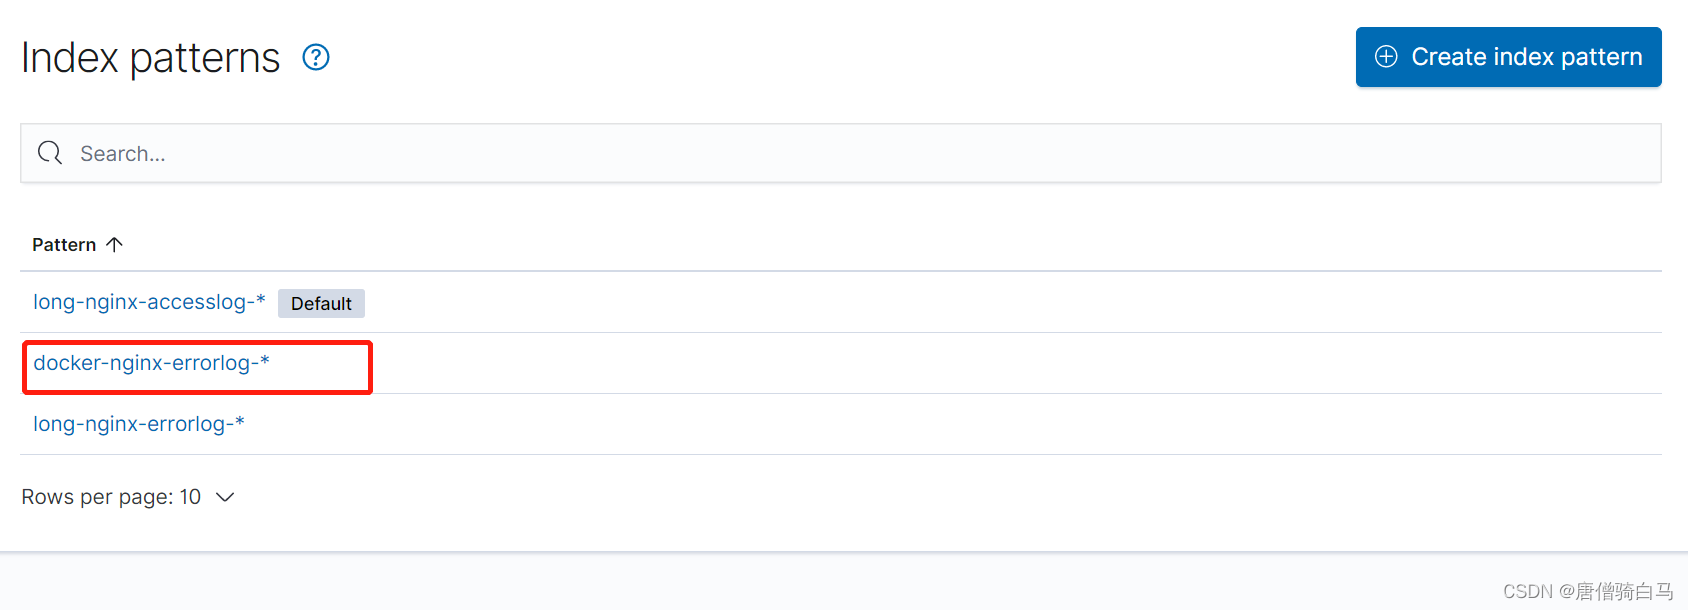Click the circled plus inside the blue button
1688x610 pixels.
click(1387, 57)
